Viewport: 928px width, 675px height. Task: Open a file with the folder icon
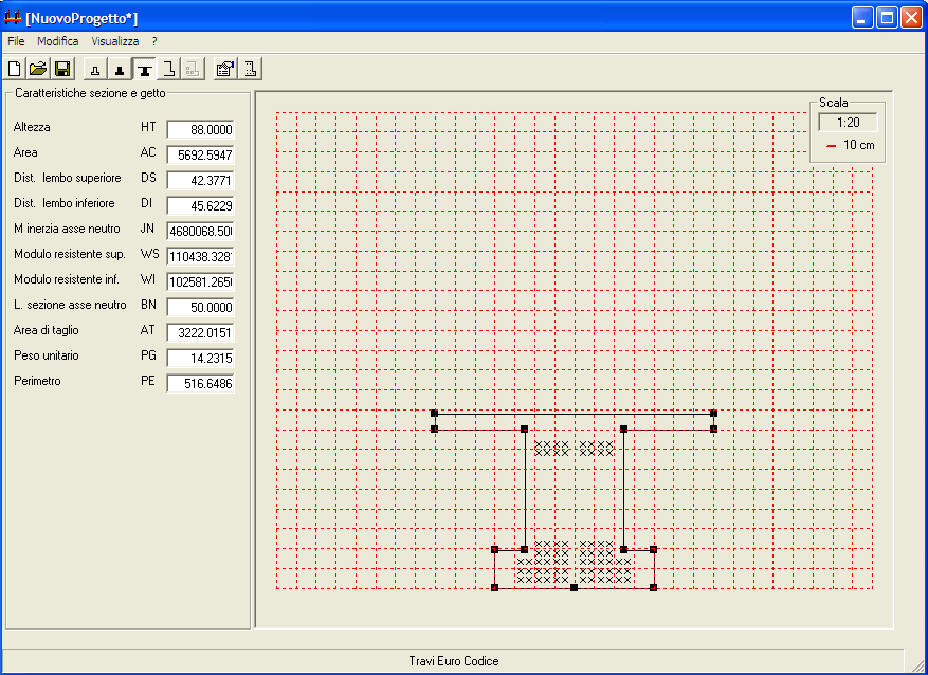(38, 69)
